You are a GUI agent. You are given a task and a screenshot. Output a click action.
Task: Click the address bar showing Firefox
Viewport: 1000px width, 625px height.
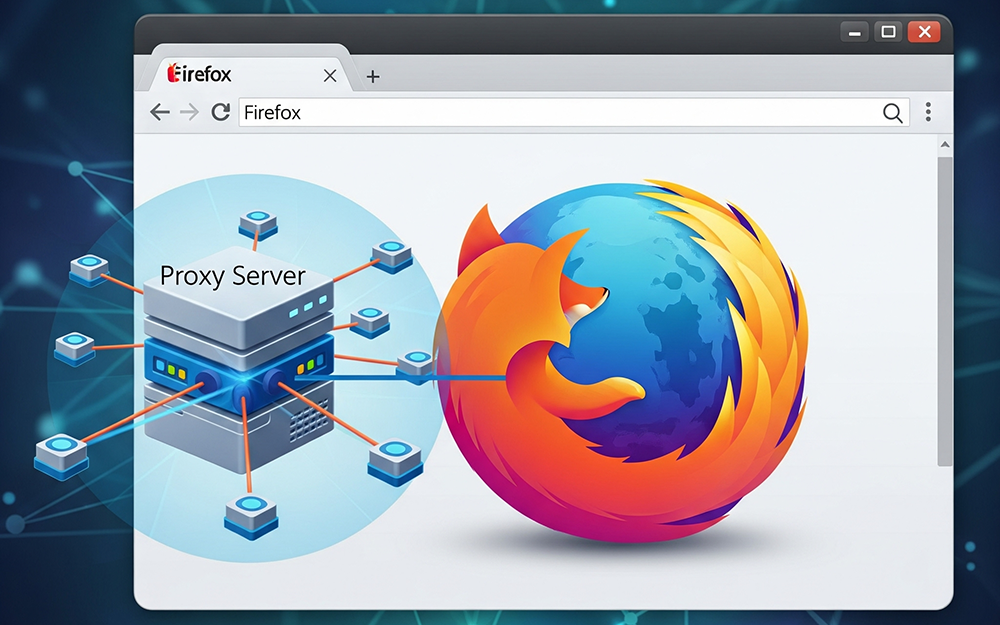tap(574, 113)
